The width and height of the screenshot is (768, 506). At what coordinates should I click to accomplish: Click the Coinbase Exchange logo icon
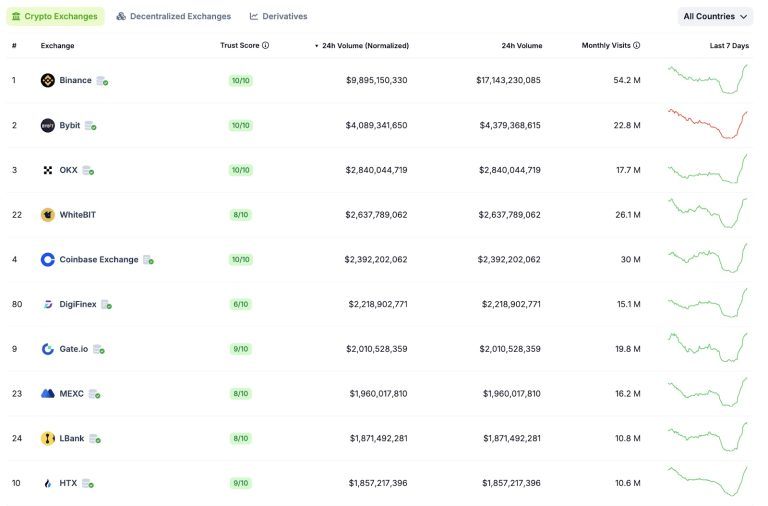[x=47, y=260]
